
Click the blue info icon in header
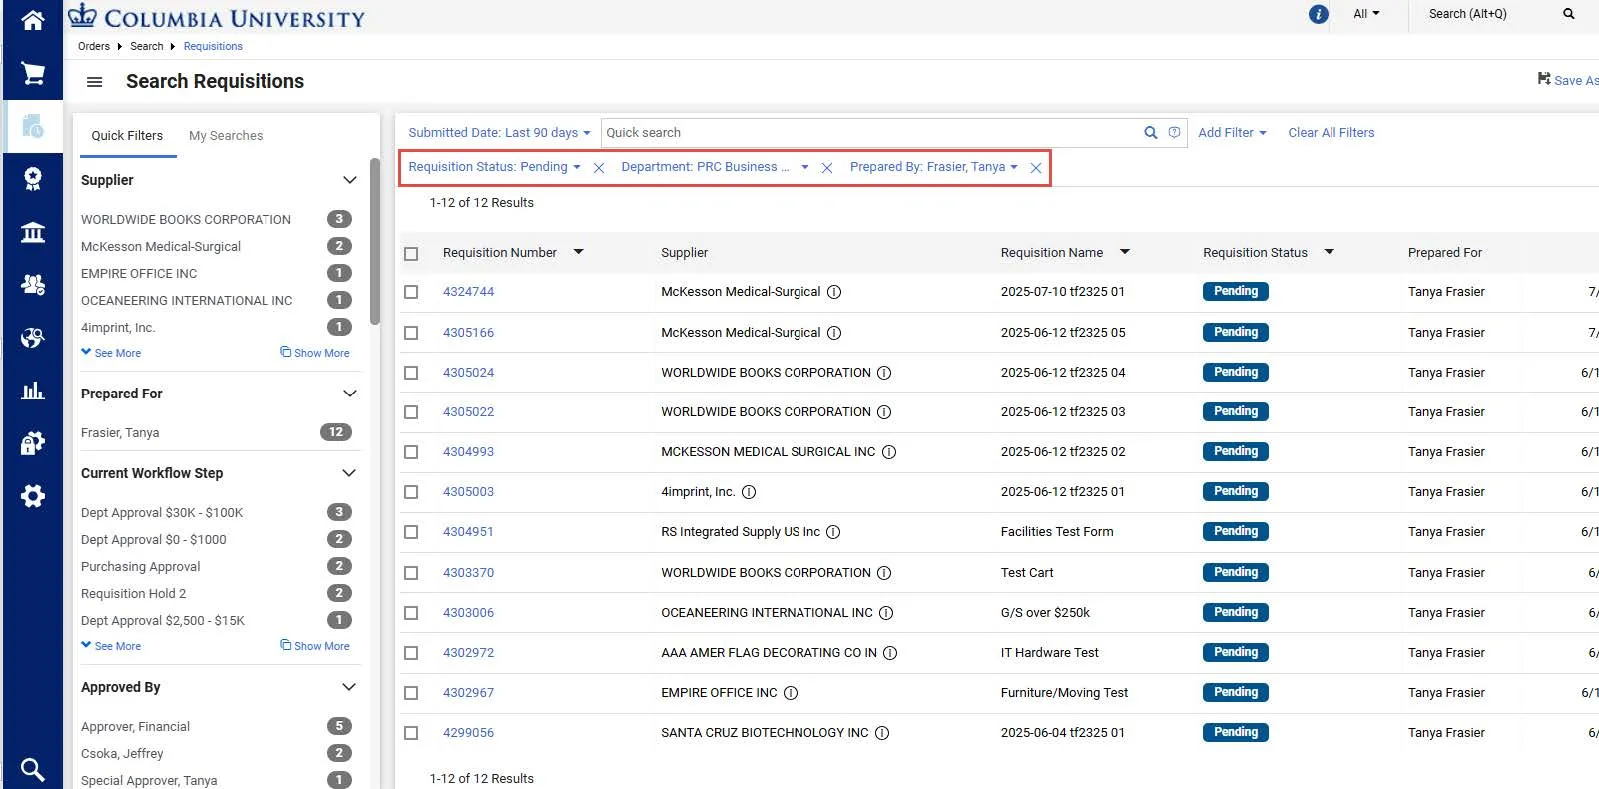coord(1319,14)
